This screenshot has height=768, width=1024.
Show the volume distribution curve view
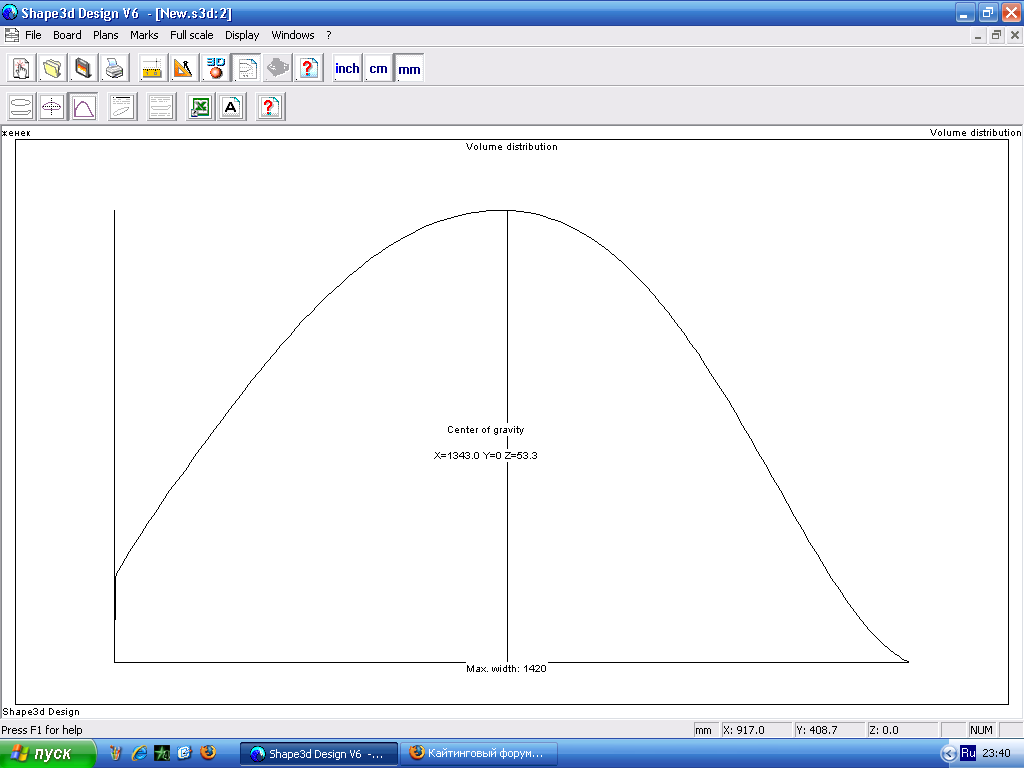(x=84, y=107)
